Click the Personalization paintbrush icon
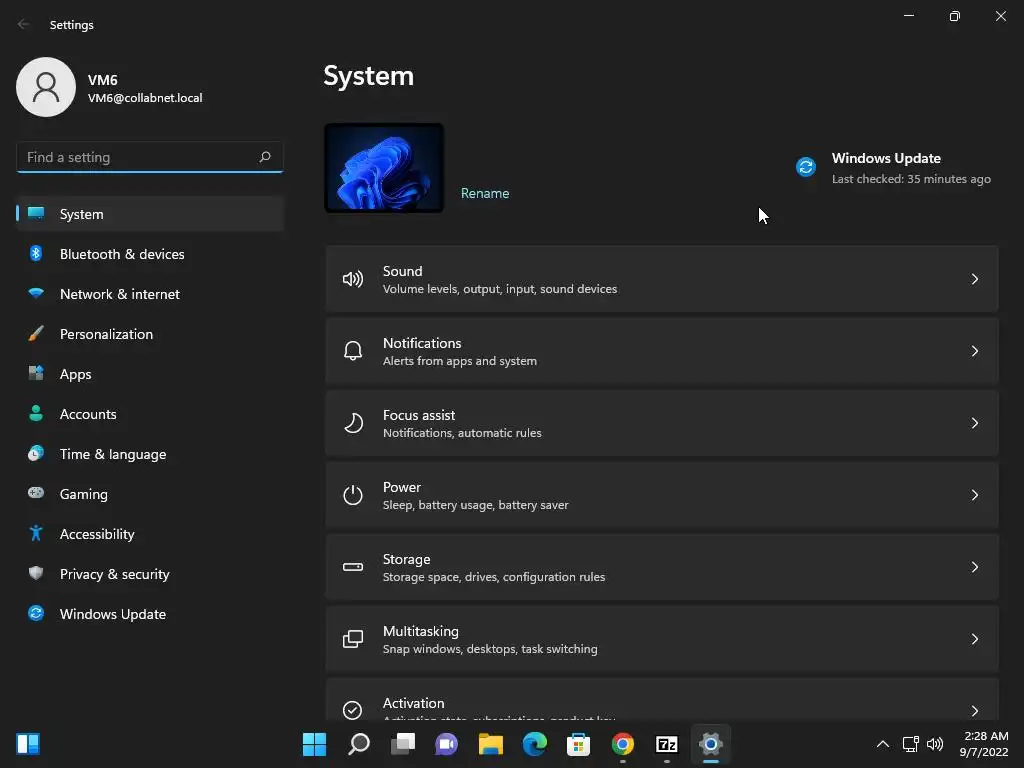Image resolution: width=1024 pixels, height=768 pixels. [36, 334]
